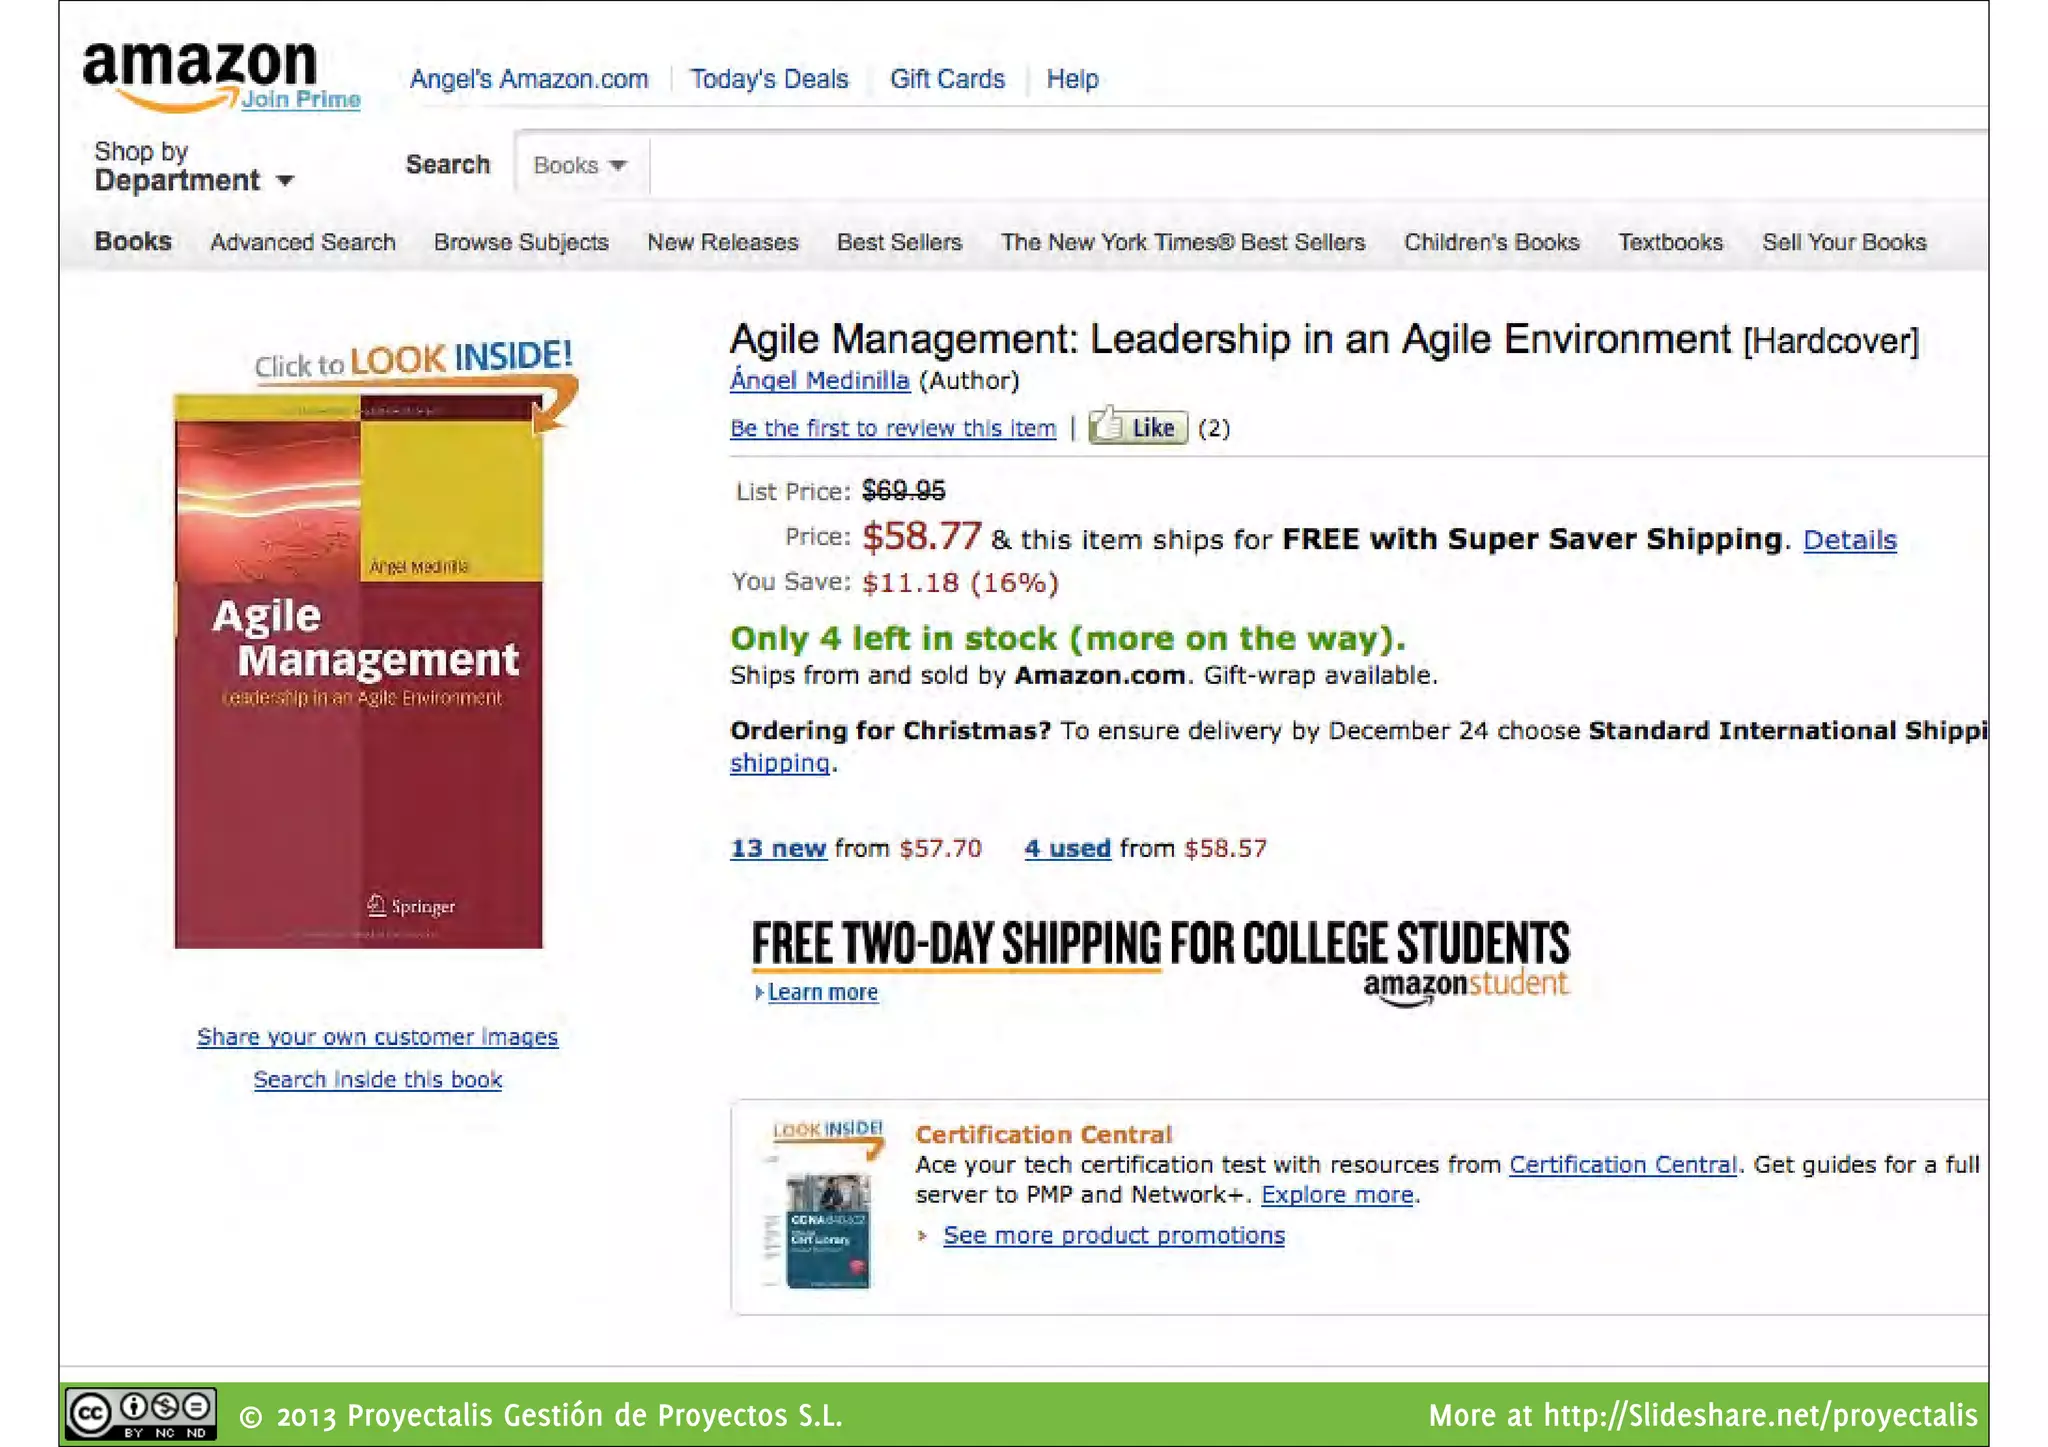Click the Gift Cards link
This screenshot has width=2048, height=1447.
pyautogui.click(x=947, y=79)
